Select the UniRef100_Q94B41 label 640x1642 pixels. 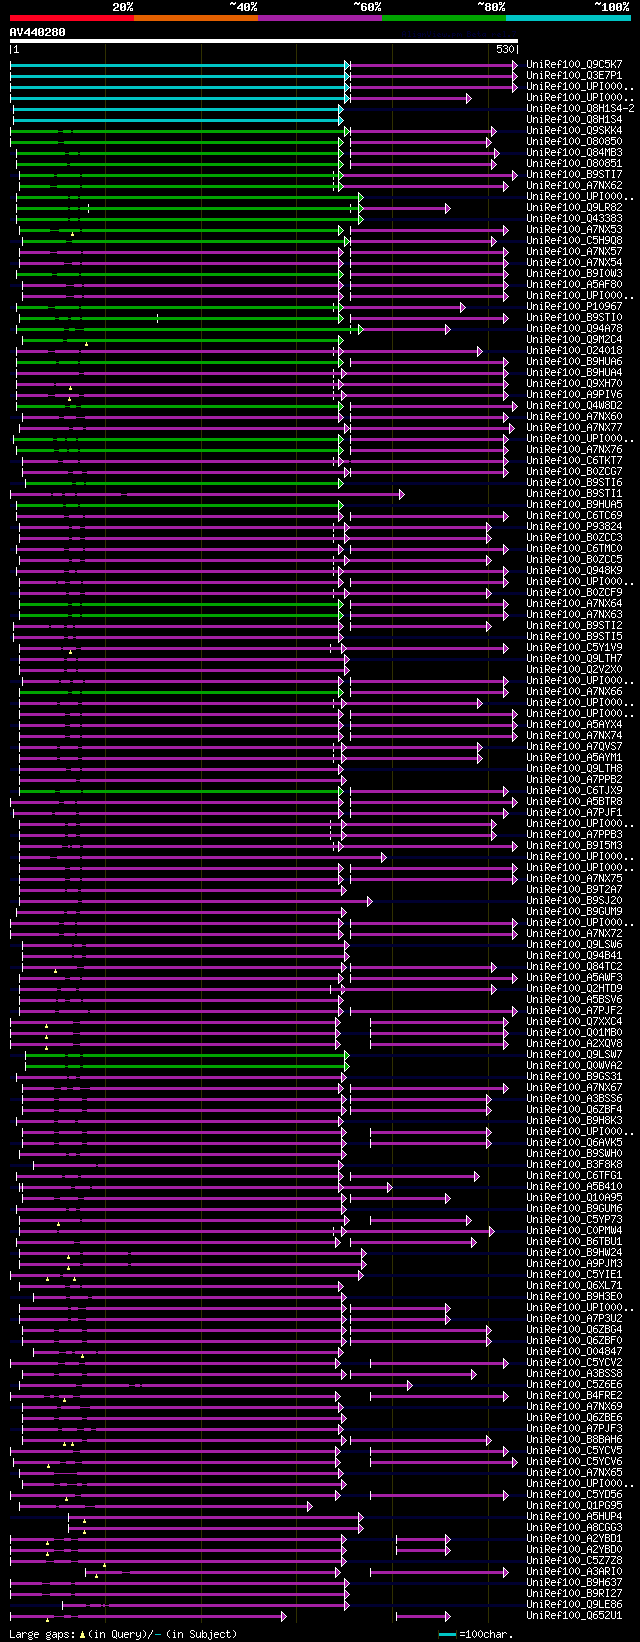[574, 955]
